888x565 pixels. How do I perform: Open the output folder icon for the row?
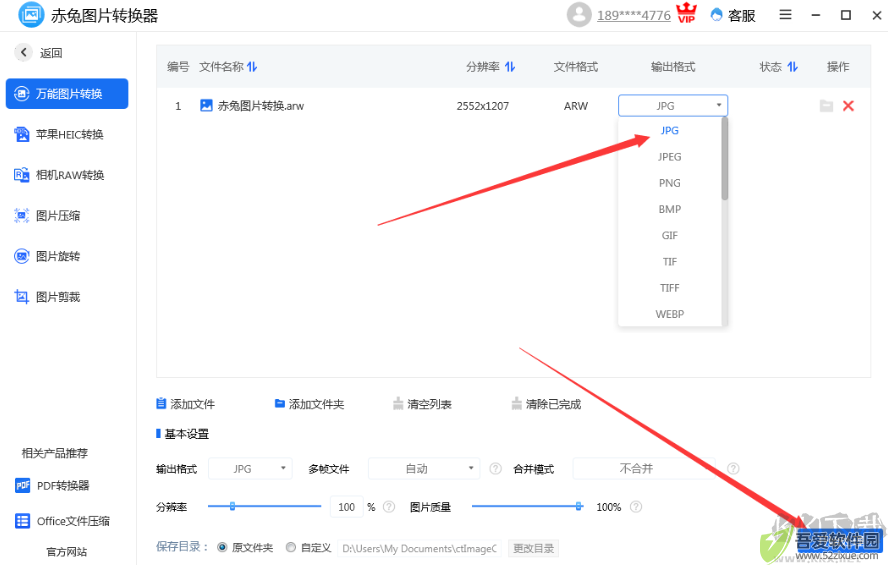pyautogui.click(x=826, y=105)
